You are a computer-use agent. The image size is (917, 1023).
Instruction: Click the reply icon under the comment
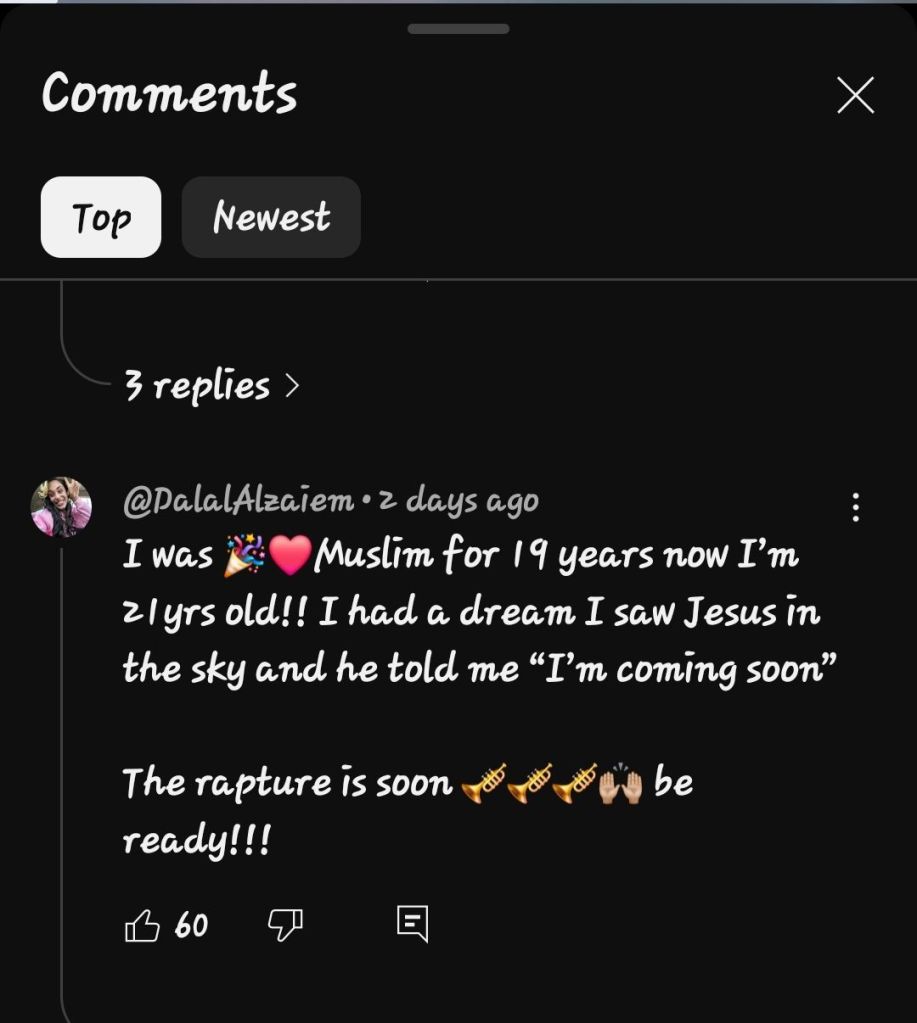(412, 924)
